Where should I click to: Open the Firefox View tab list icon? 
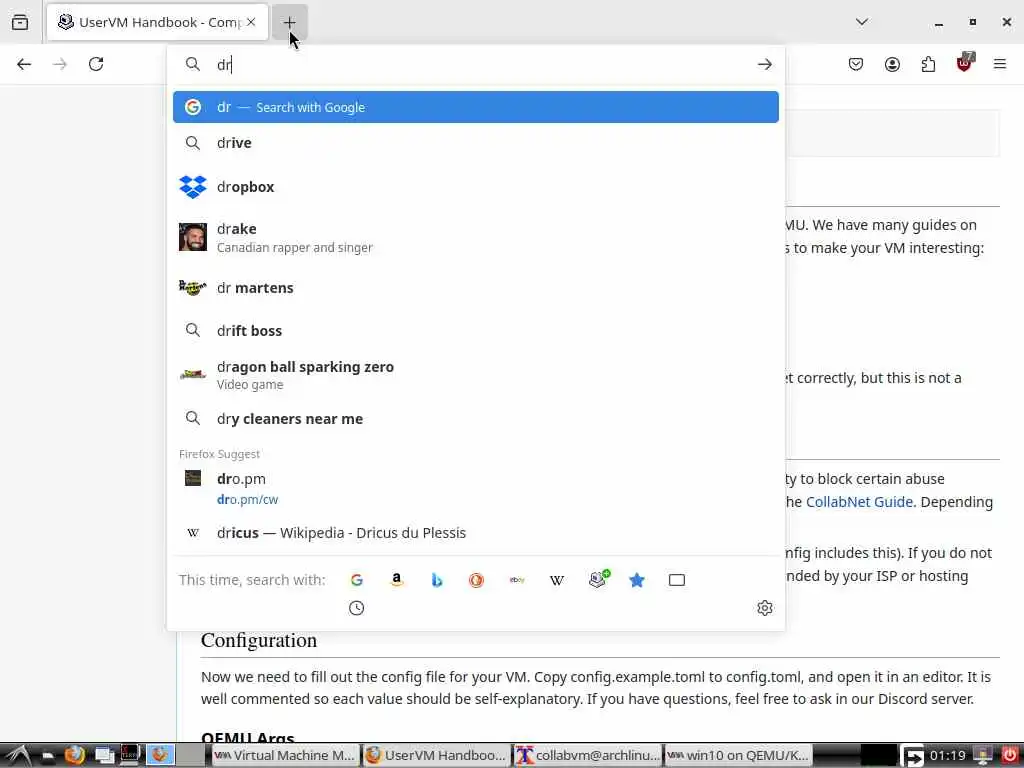pyautogui.click(x=20, y=22)
